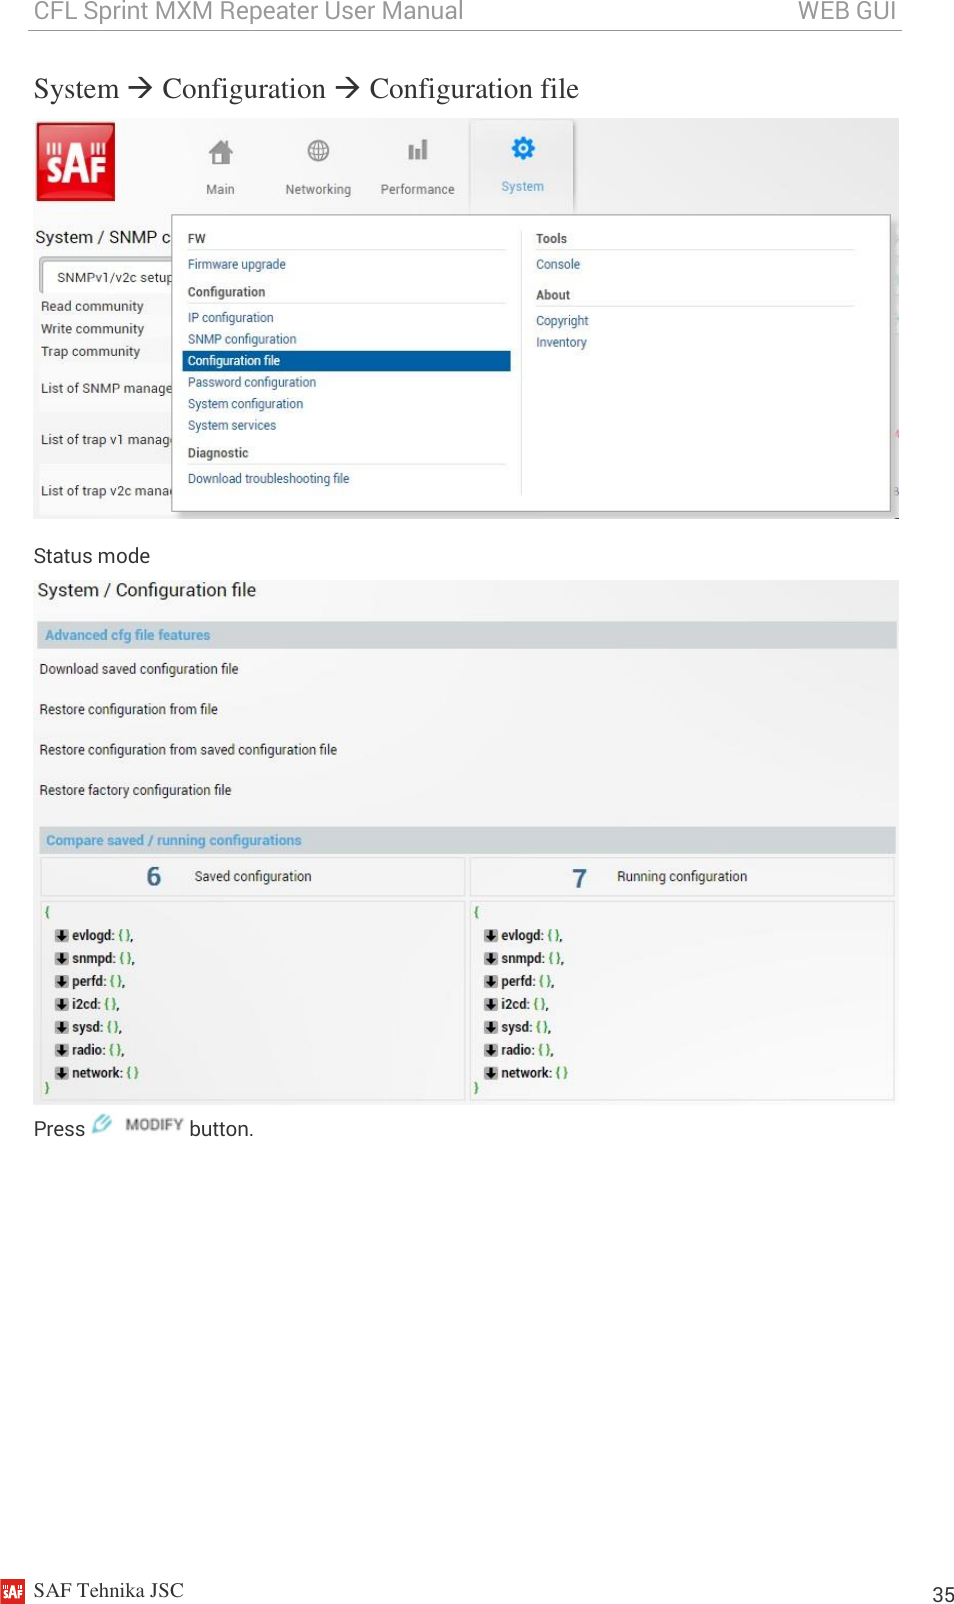Click the Read community label
This screenshot has width=954, height=1604.
coord(92,307)
